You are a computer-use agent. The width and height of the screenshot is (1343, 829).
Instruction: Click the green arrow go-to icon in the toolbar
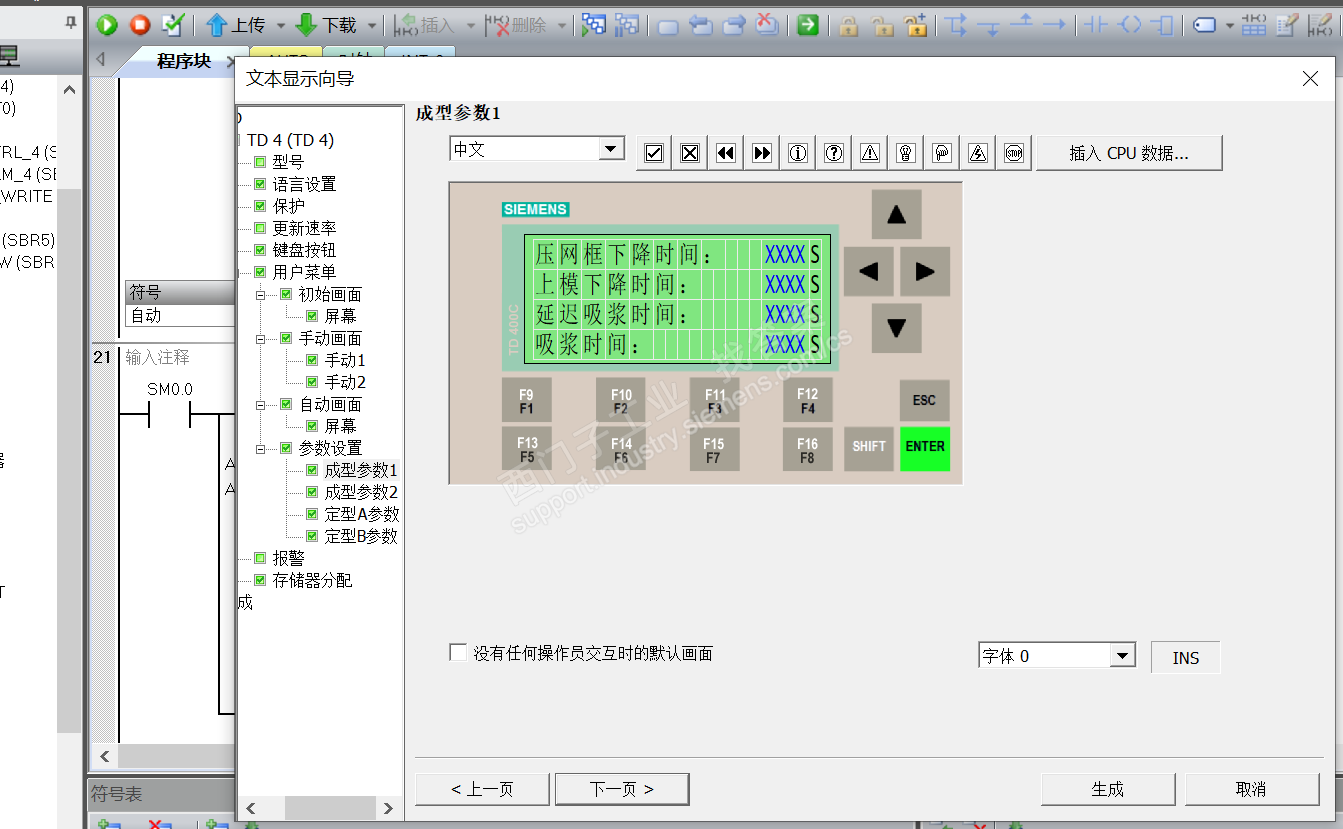[808, 25]
